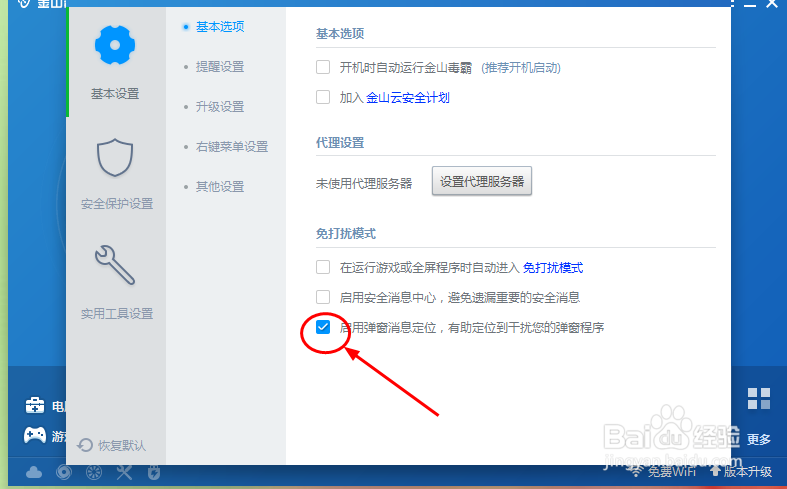Click the 代理设置 section heading

click(340, 143)
